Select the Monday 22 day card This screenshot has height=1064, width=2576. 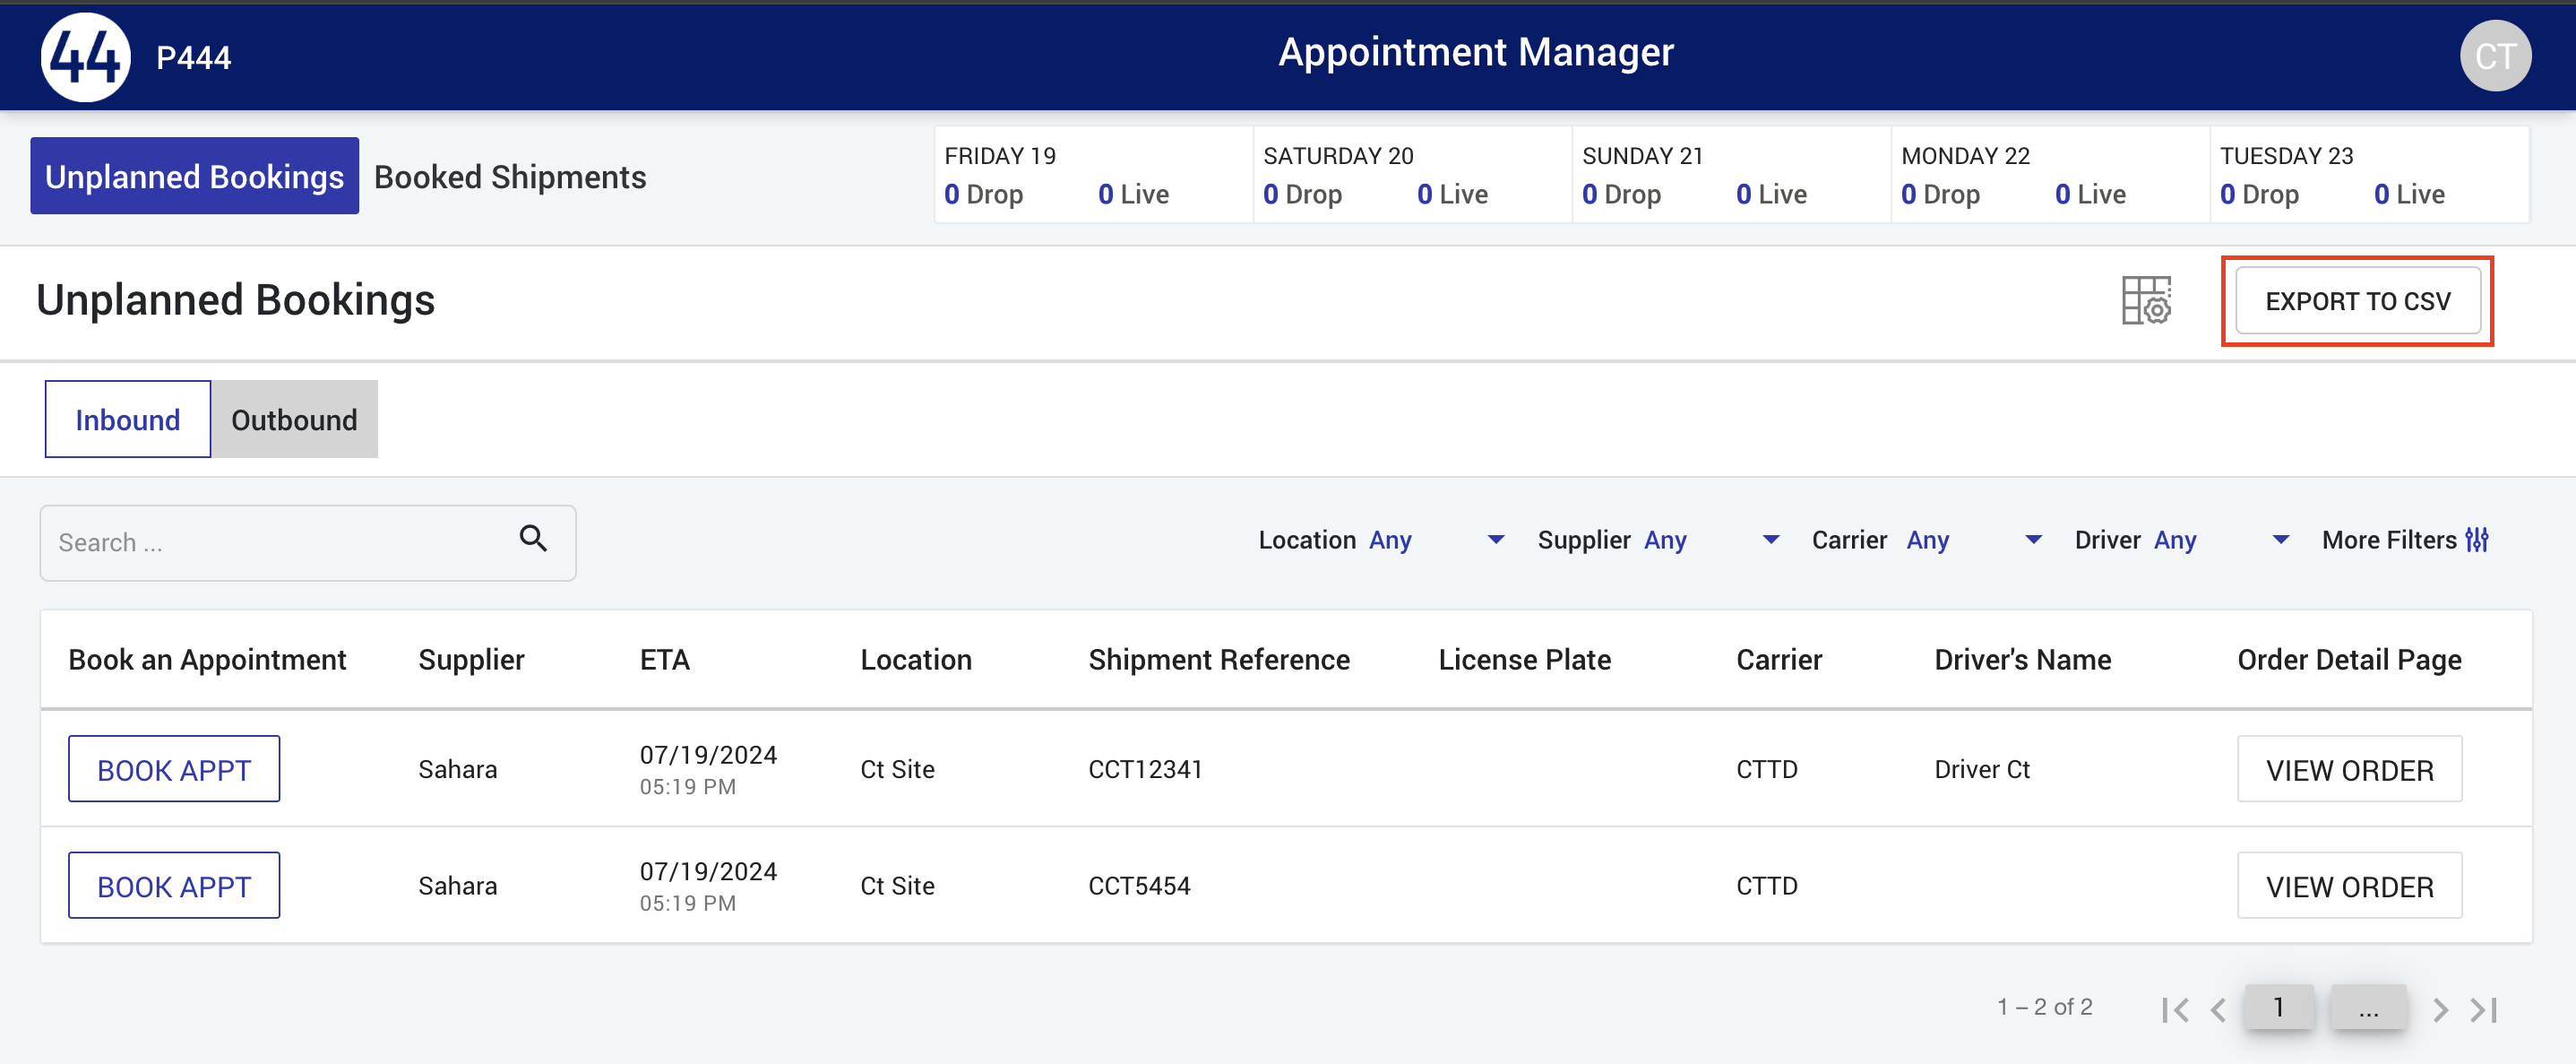(x=2050, y=174)
